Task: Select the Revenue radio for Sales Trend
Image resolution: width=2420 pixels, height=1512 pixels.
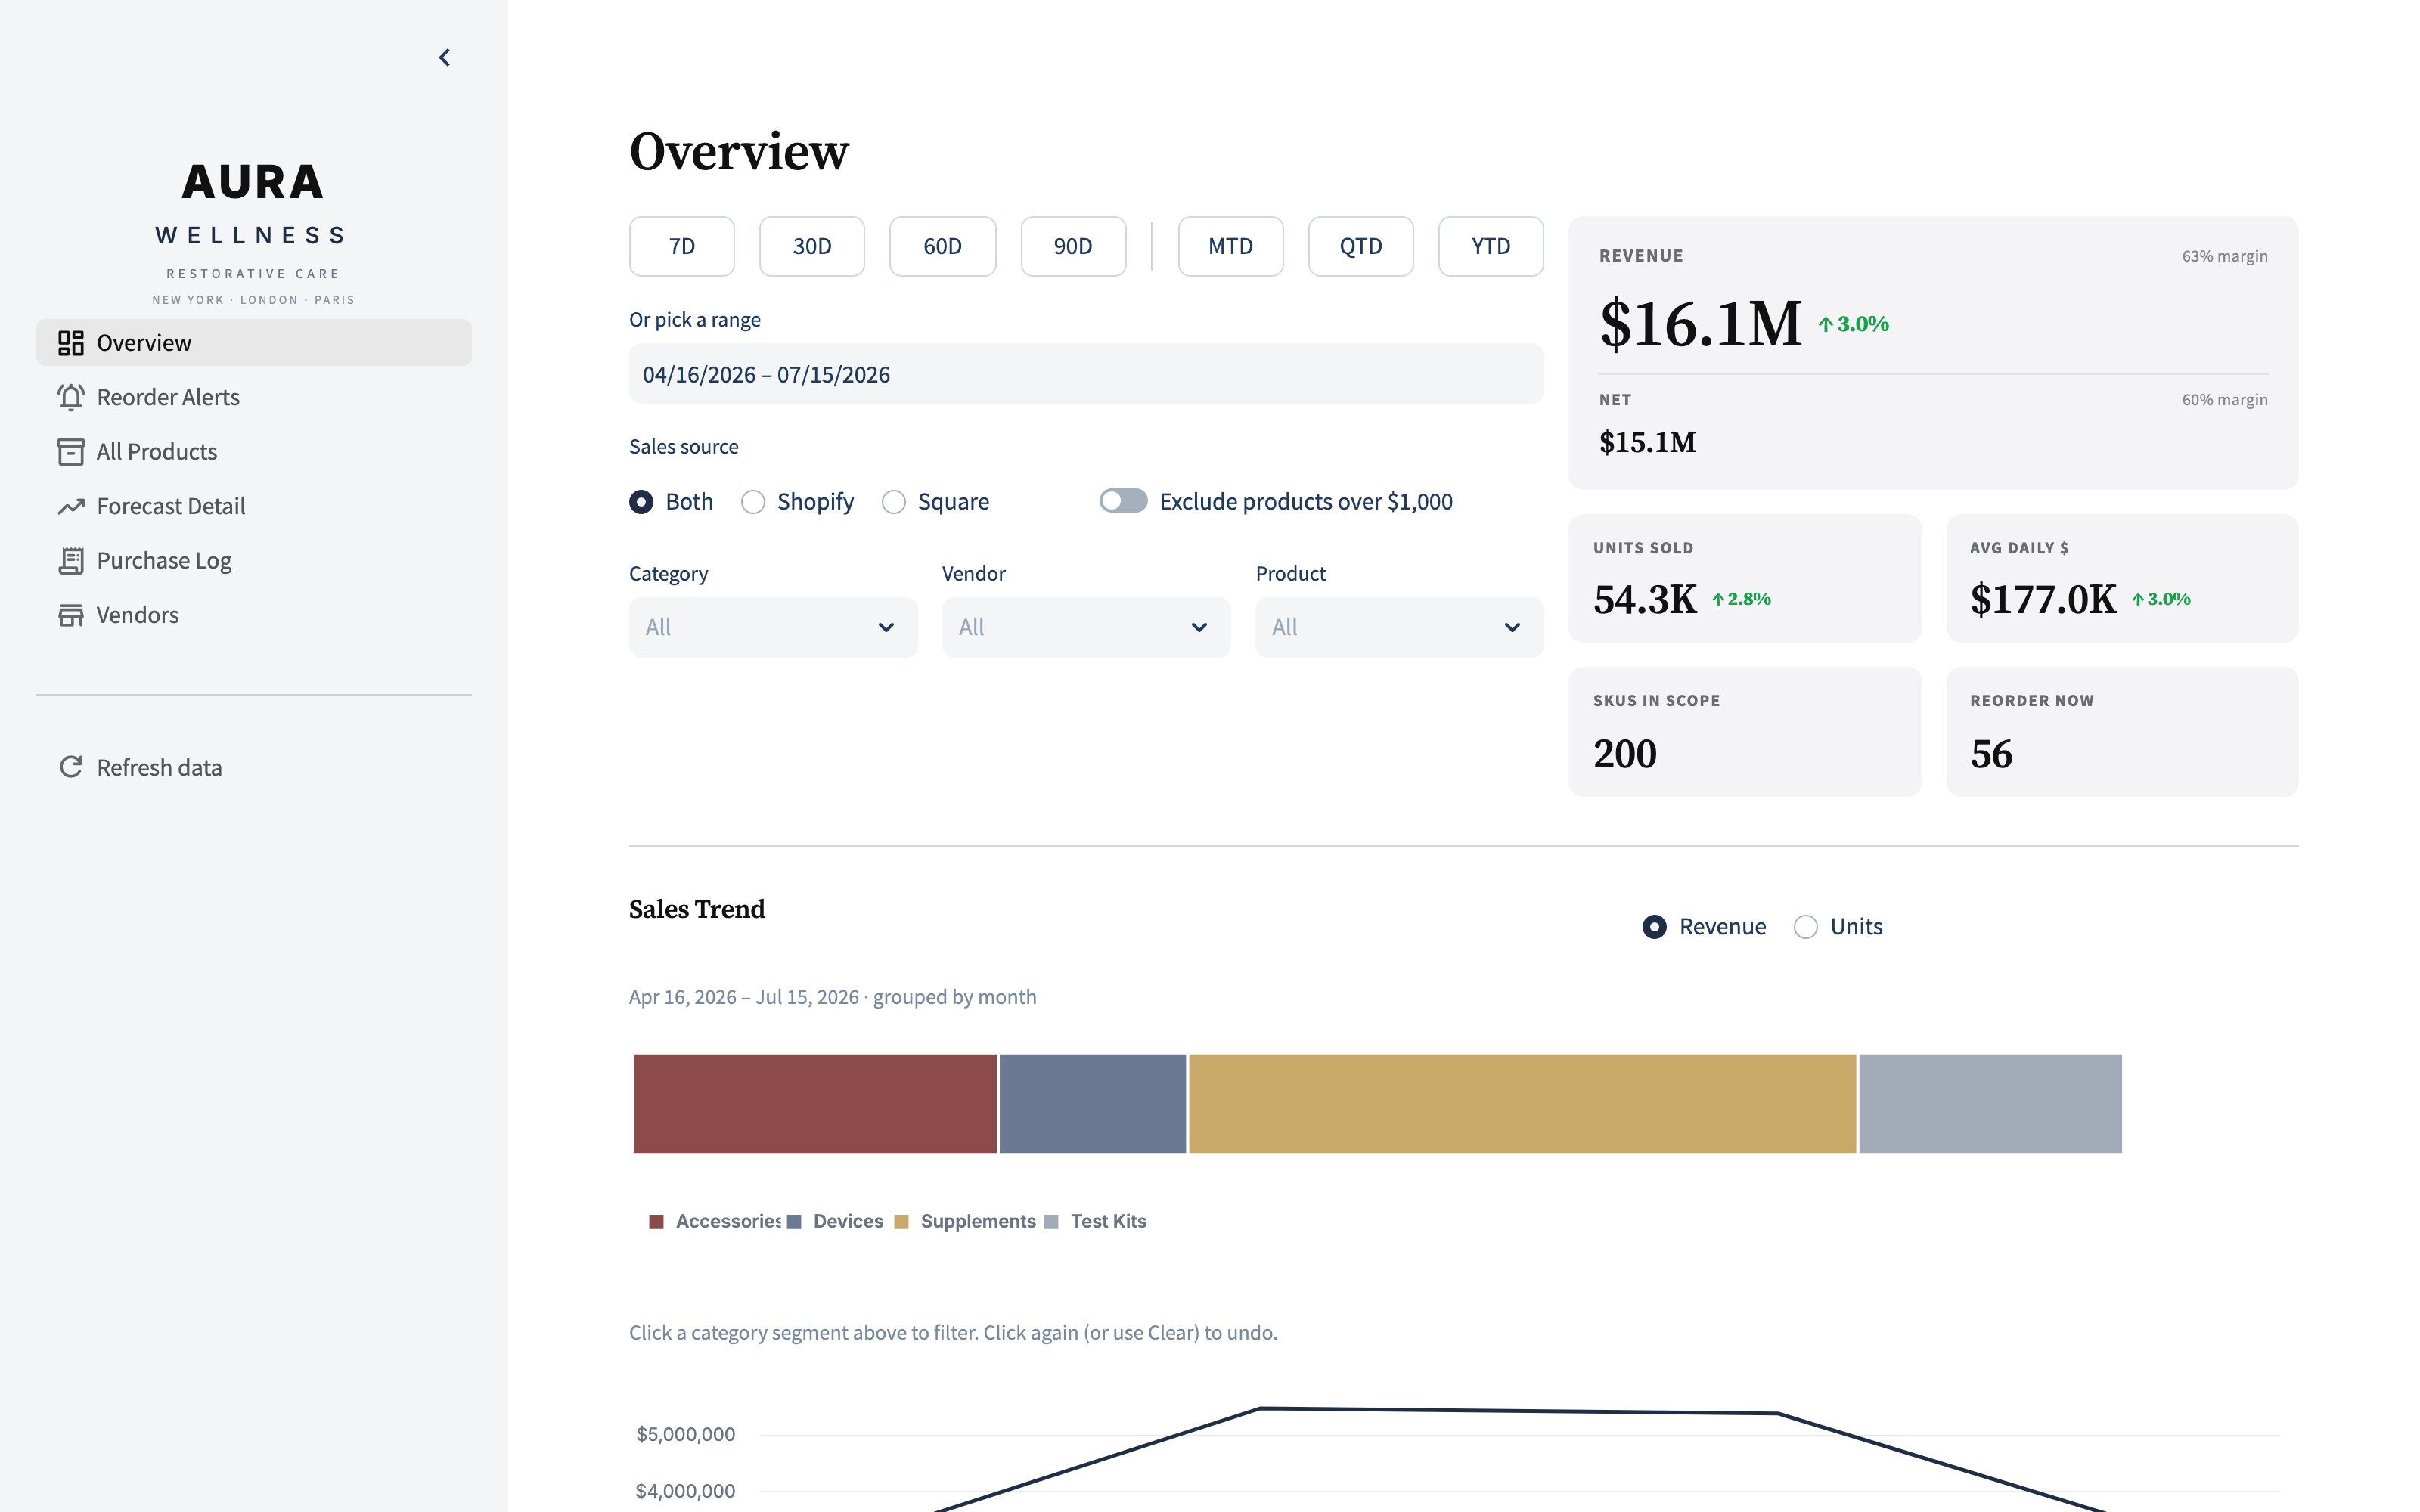Action: tap(1655, 927)
